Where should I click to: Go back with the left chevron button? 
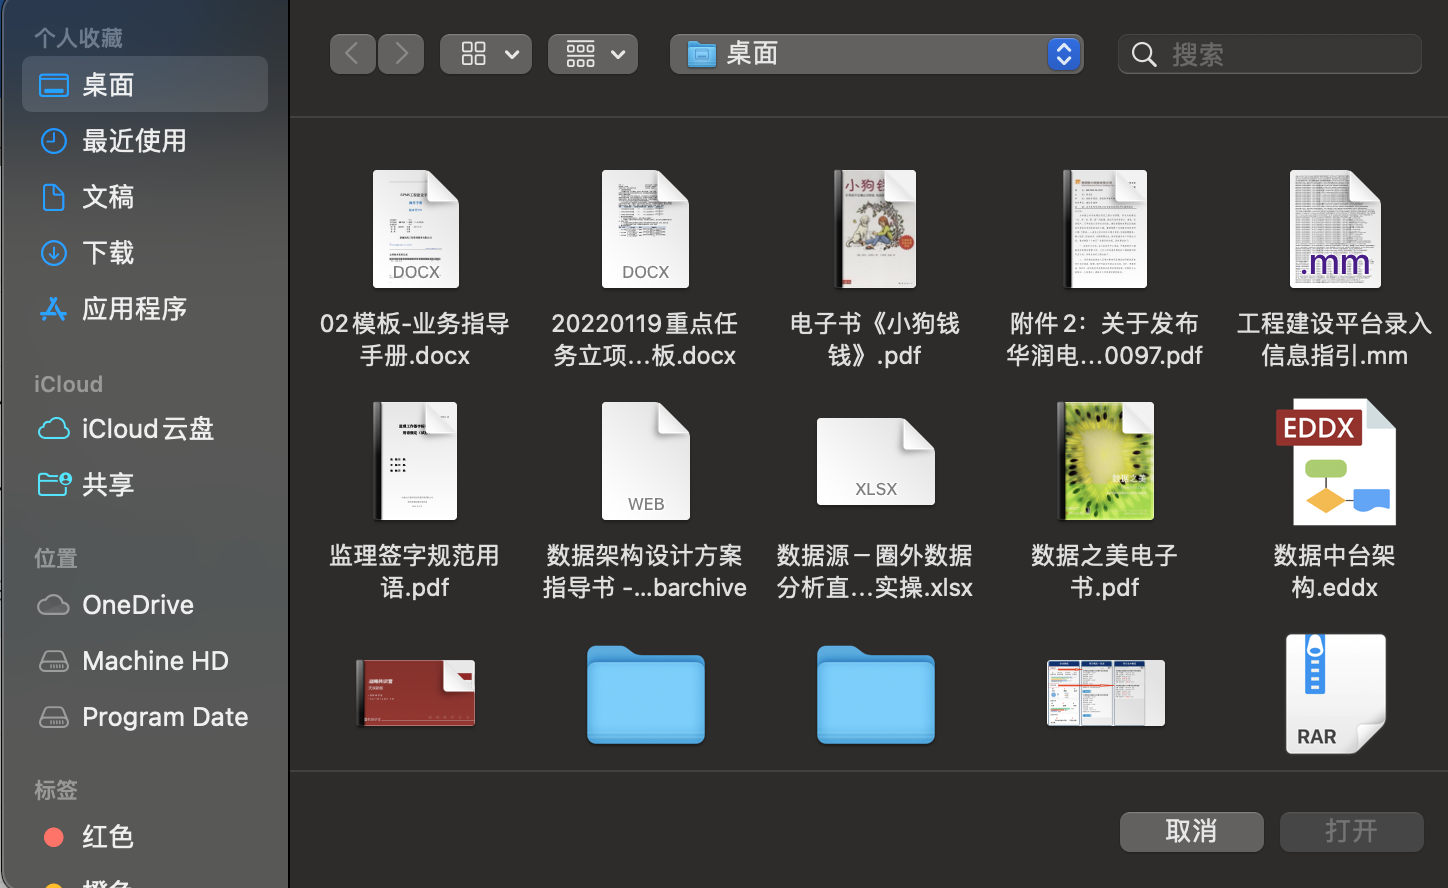[353, 54]
